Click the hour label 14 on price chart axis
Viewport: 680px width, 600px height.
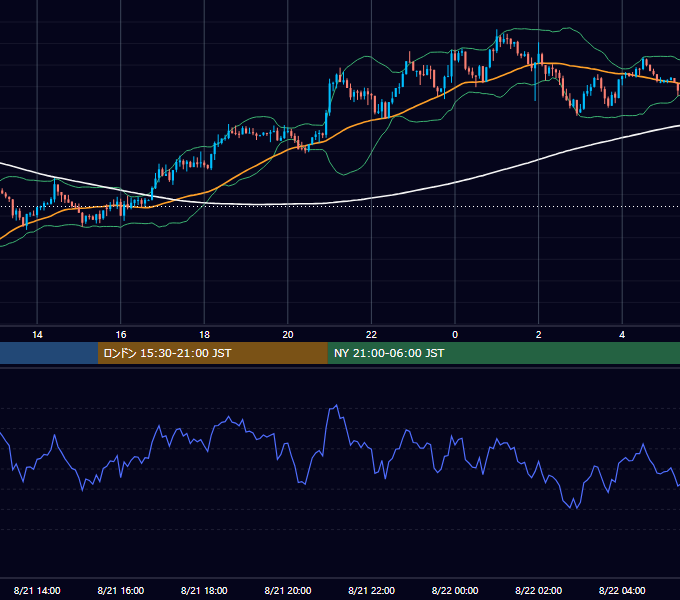[x=37, y=335]
